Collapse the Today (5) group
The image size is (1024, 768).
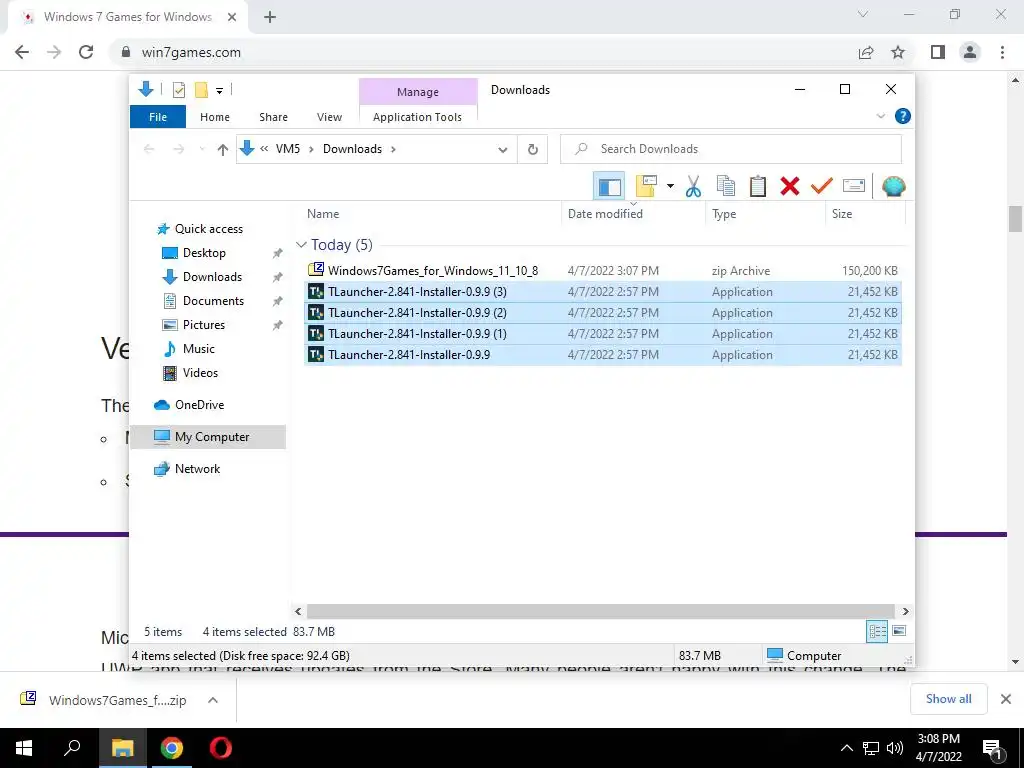(301, 245)
